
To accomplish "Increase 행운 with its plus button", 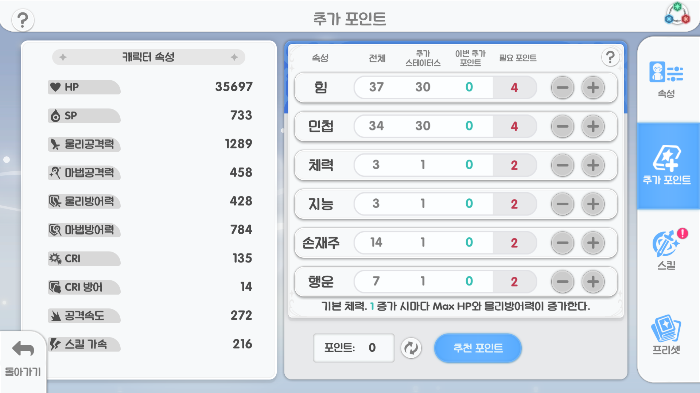I will 593,282.
